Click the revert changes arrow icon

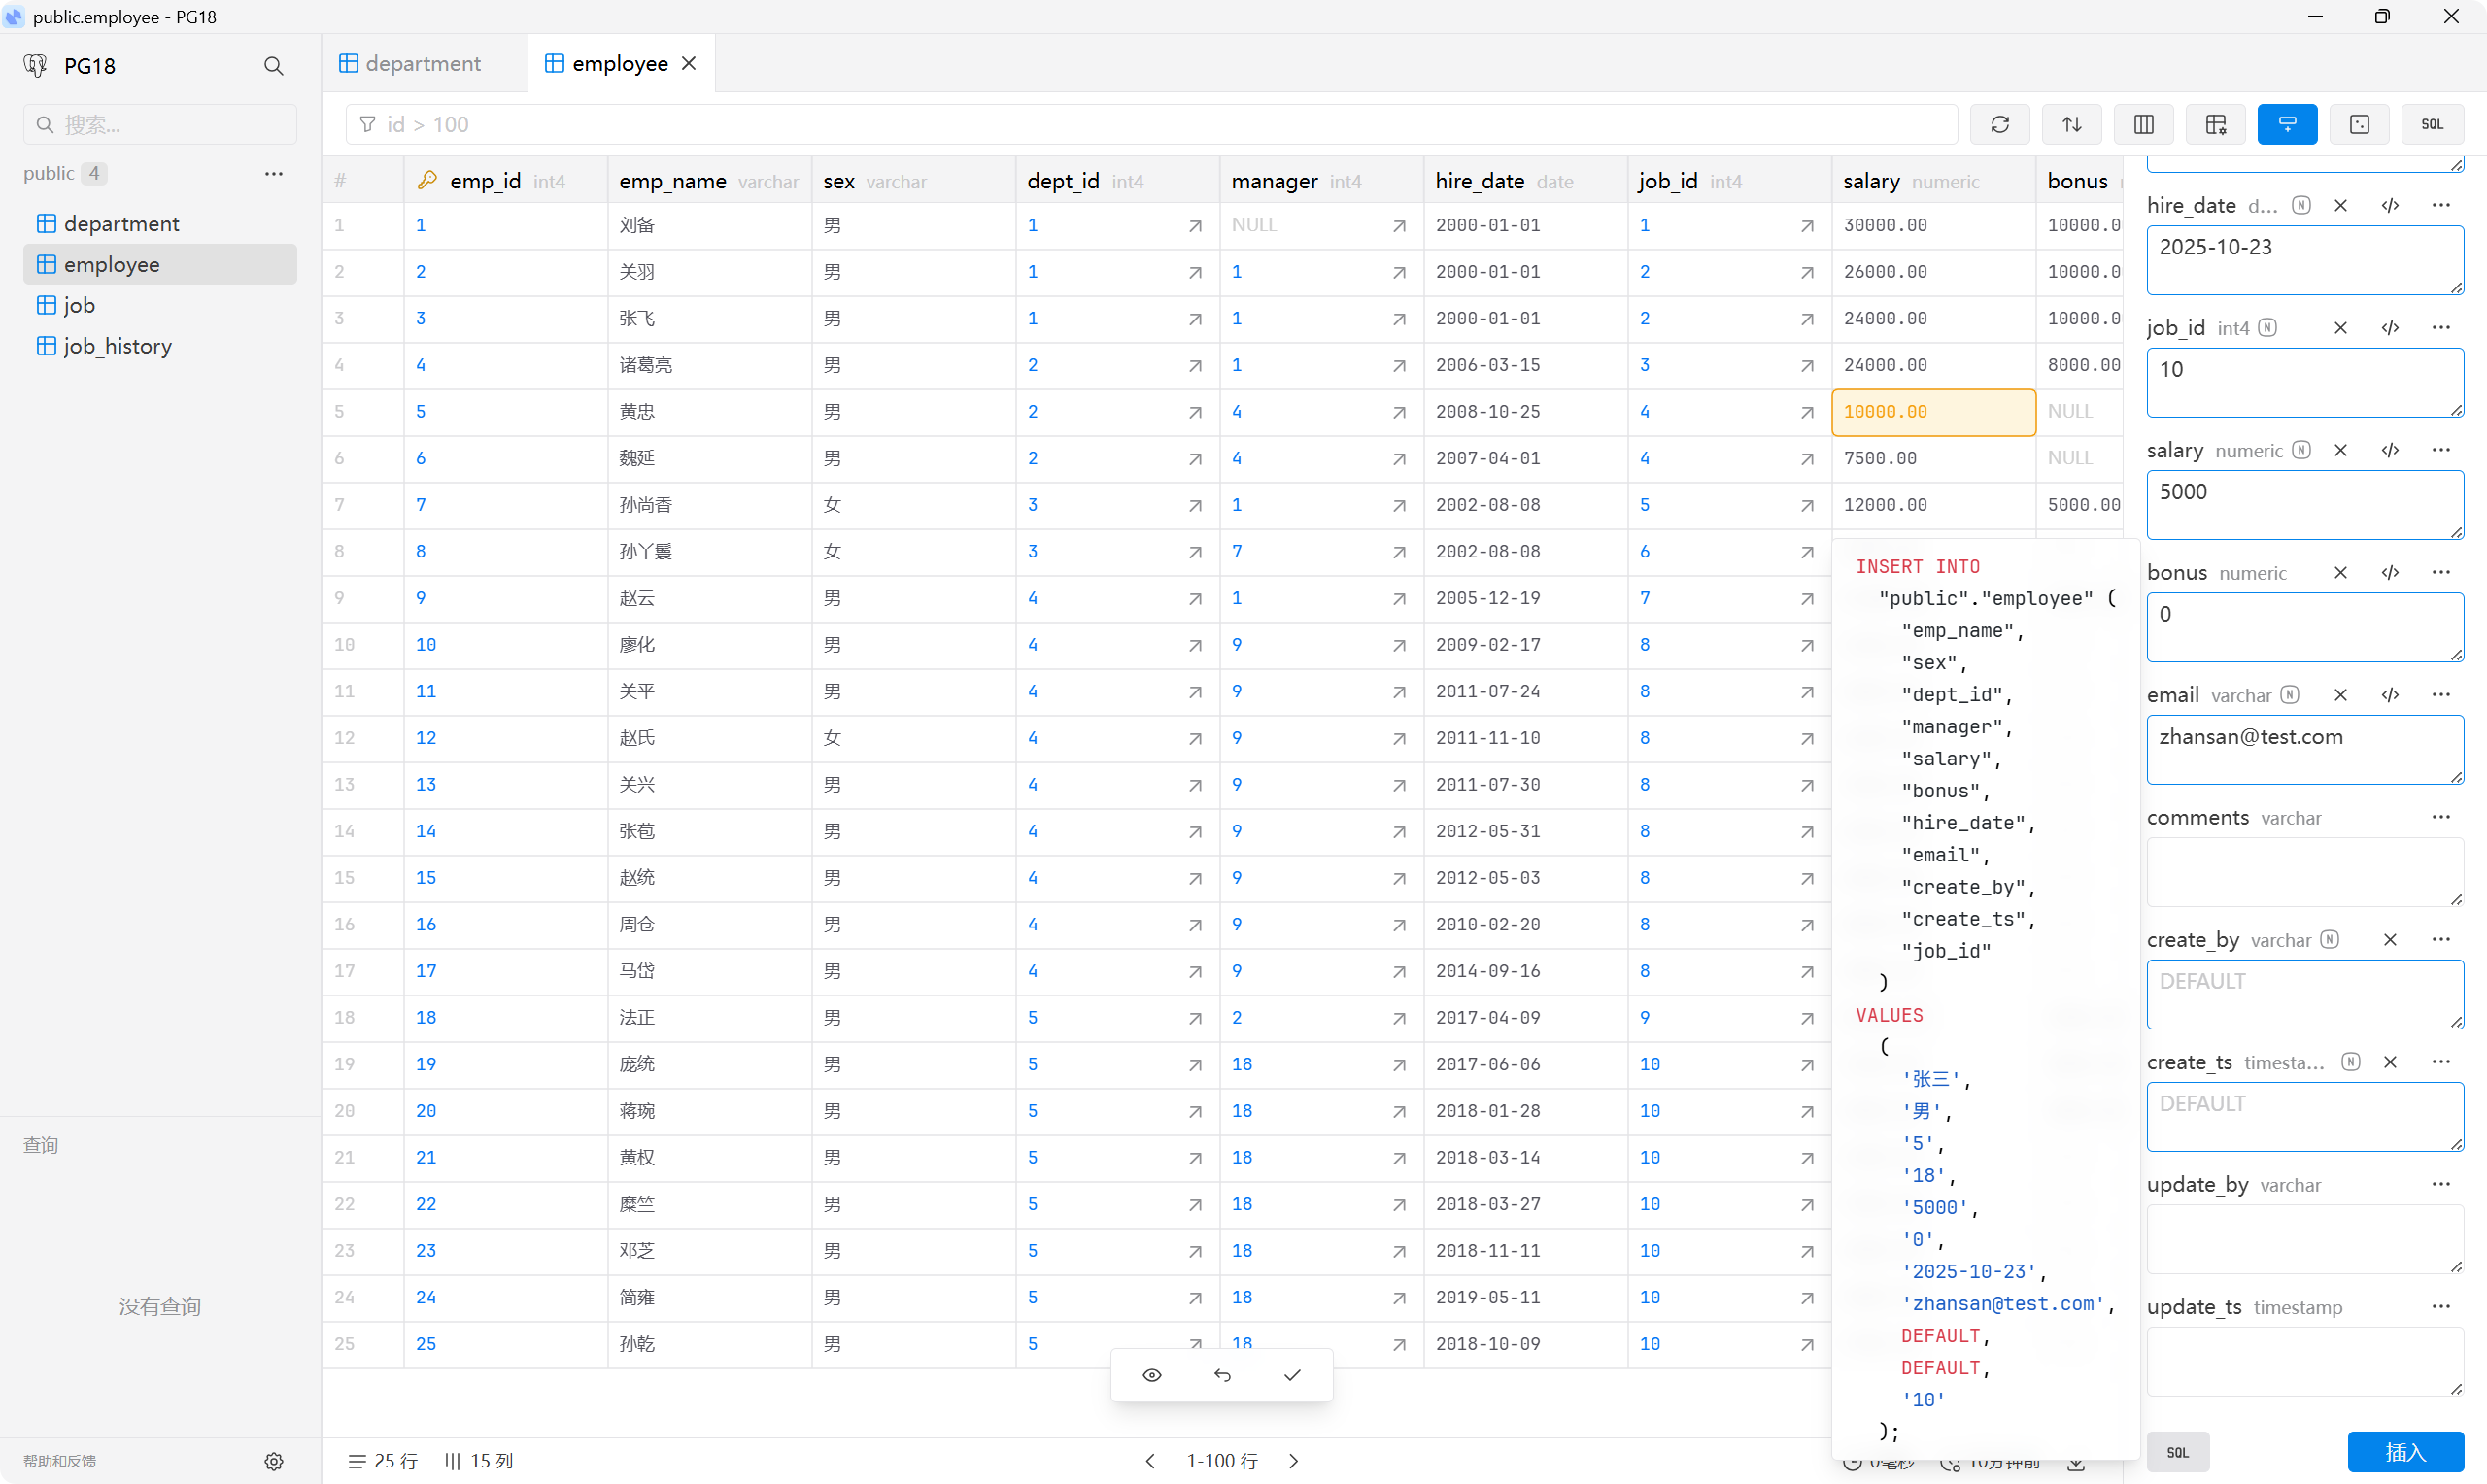click(x=1222, y=1375)
